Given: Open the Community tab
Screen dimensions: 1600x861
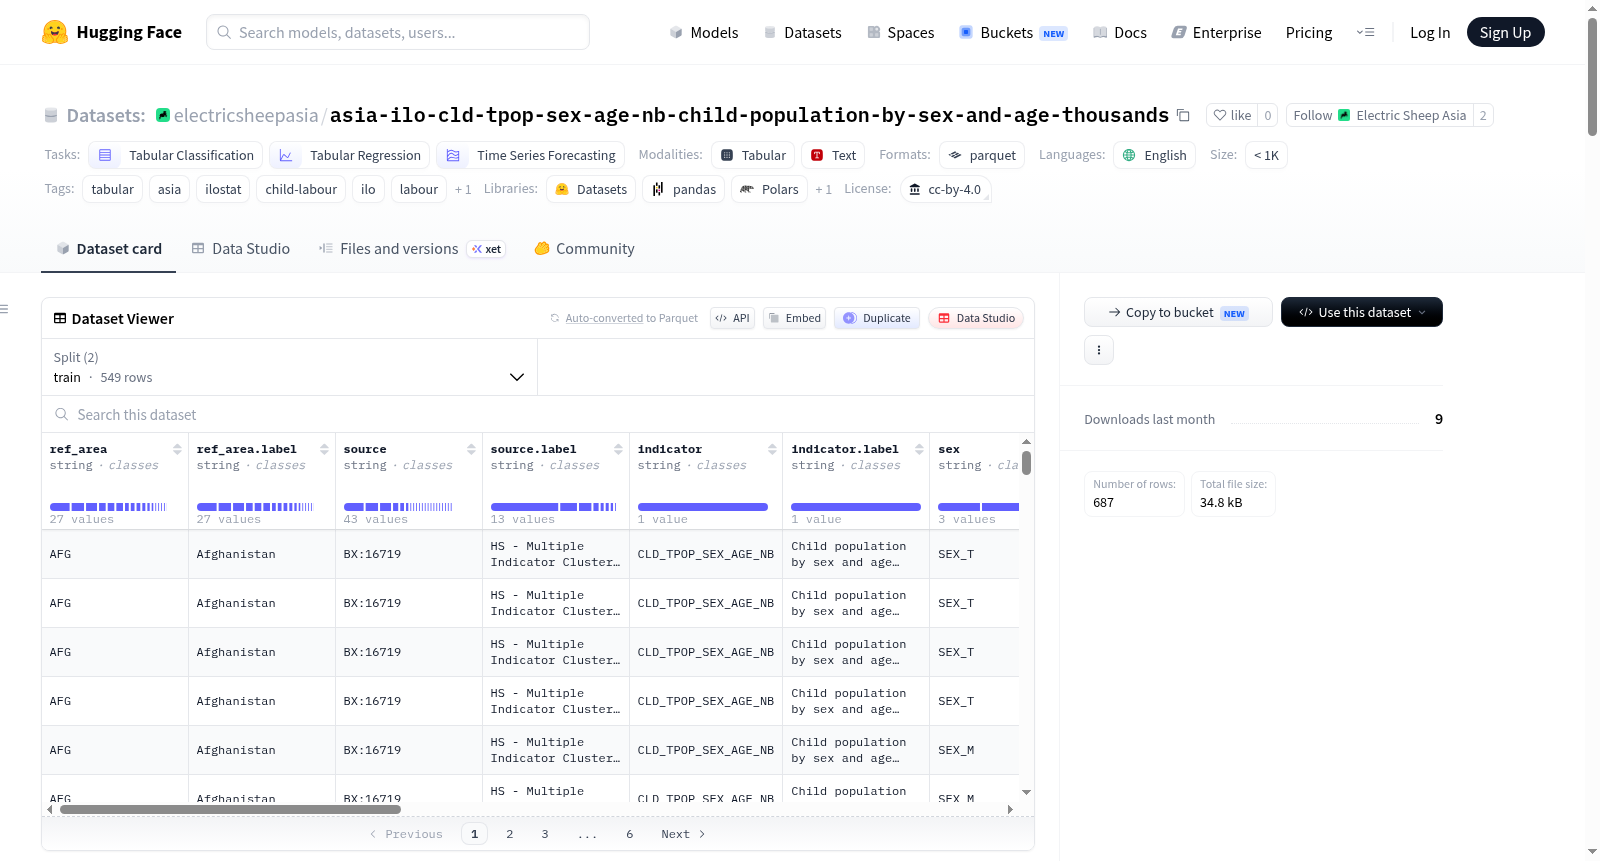Looking at the screenshot, I should click(x=585, y=249).
